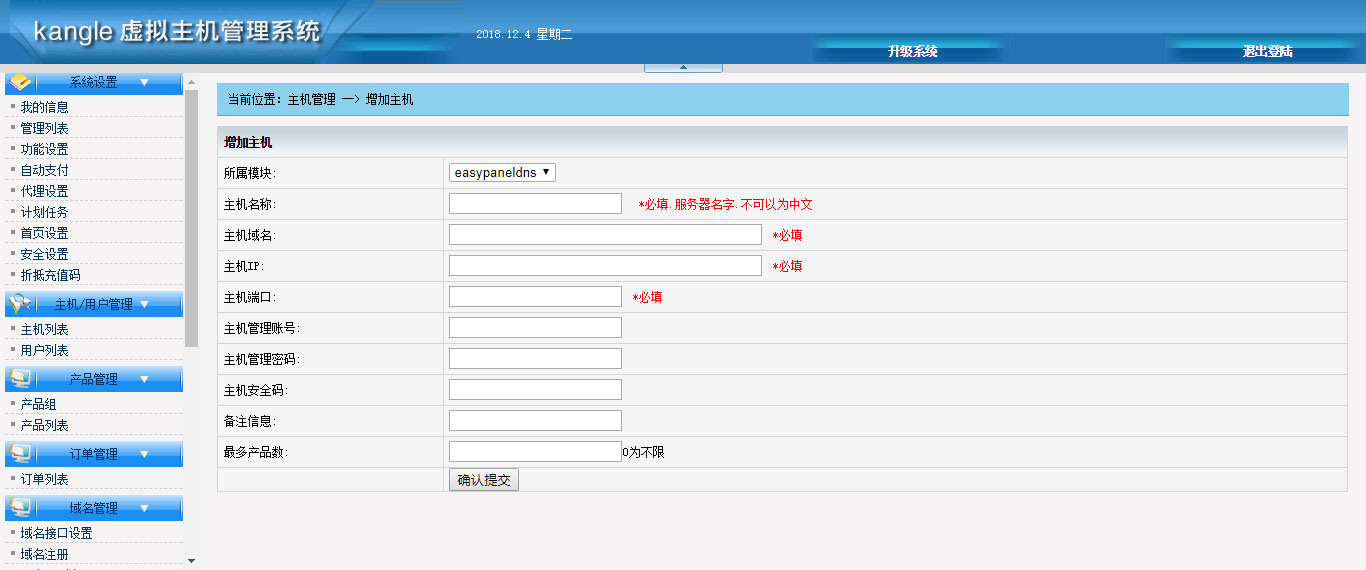Collapse the 主机/用户管理 menu arrow
This screenshot has width=1366, height=570.
click(144, 304)
